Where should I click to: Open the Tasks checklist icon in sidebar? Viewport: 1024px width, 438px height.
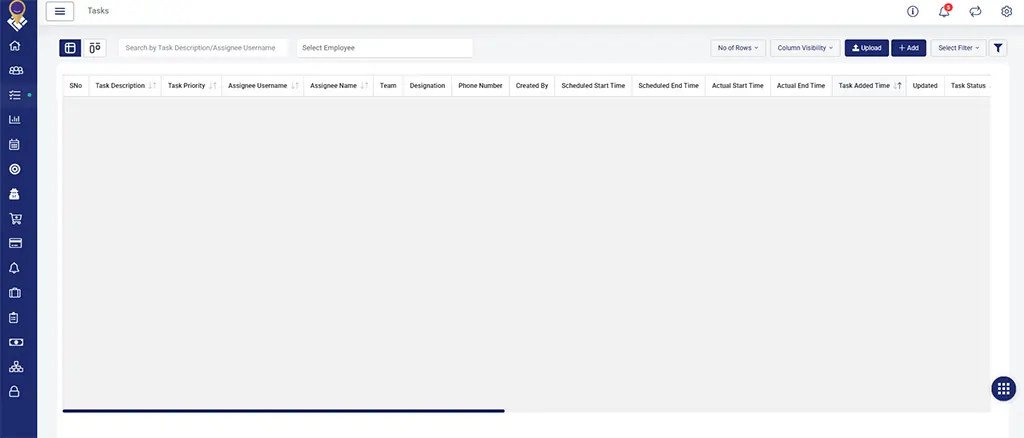[15, 95]
